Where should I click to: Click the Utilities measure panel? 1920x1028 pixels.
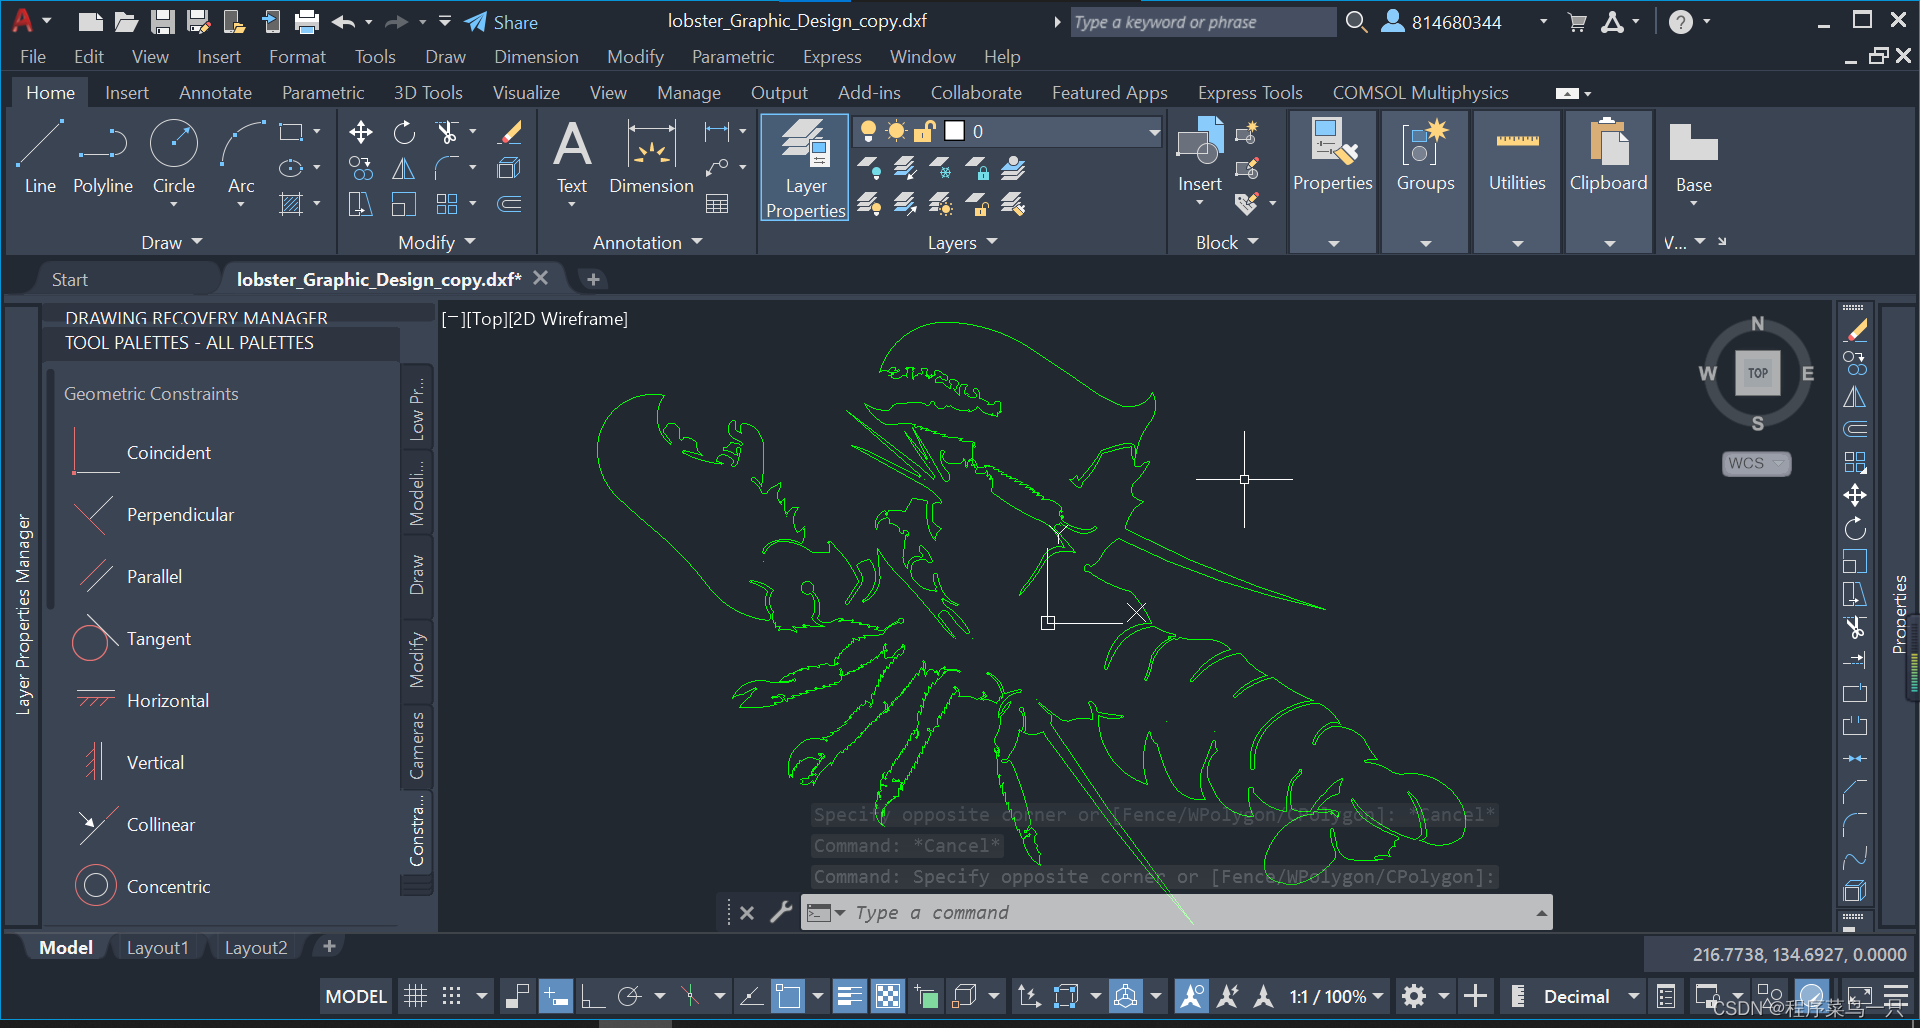coord(1517,180)
